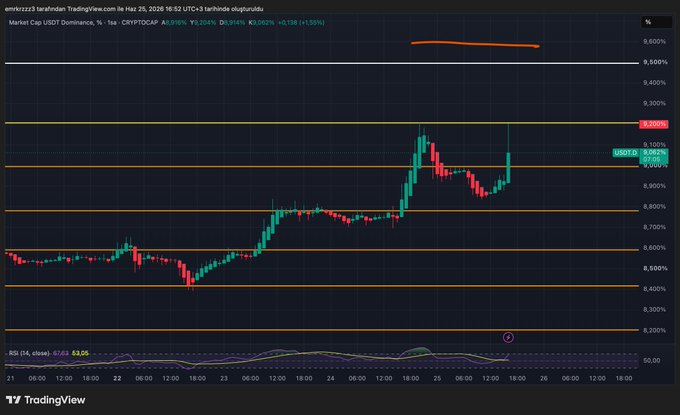Screen dimensions: 680x415
Task: Click the 8,600% price axis label
Action: [x=654, y=248]
